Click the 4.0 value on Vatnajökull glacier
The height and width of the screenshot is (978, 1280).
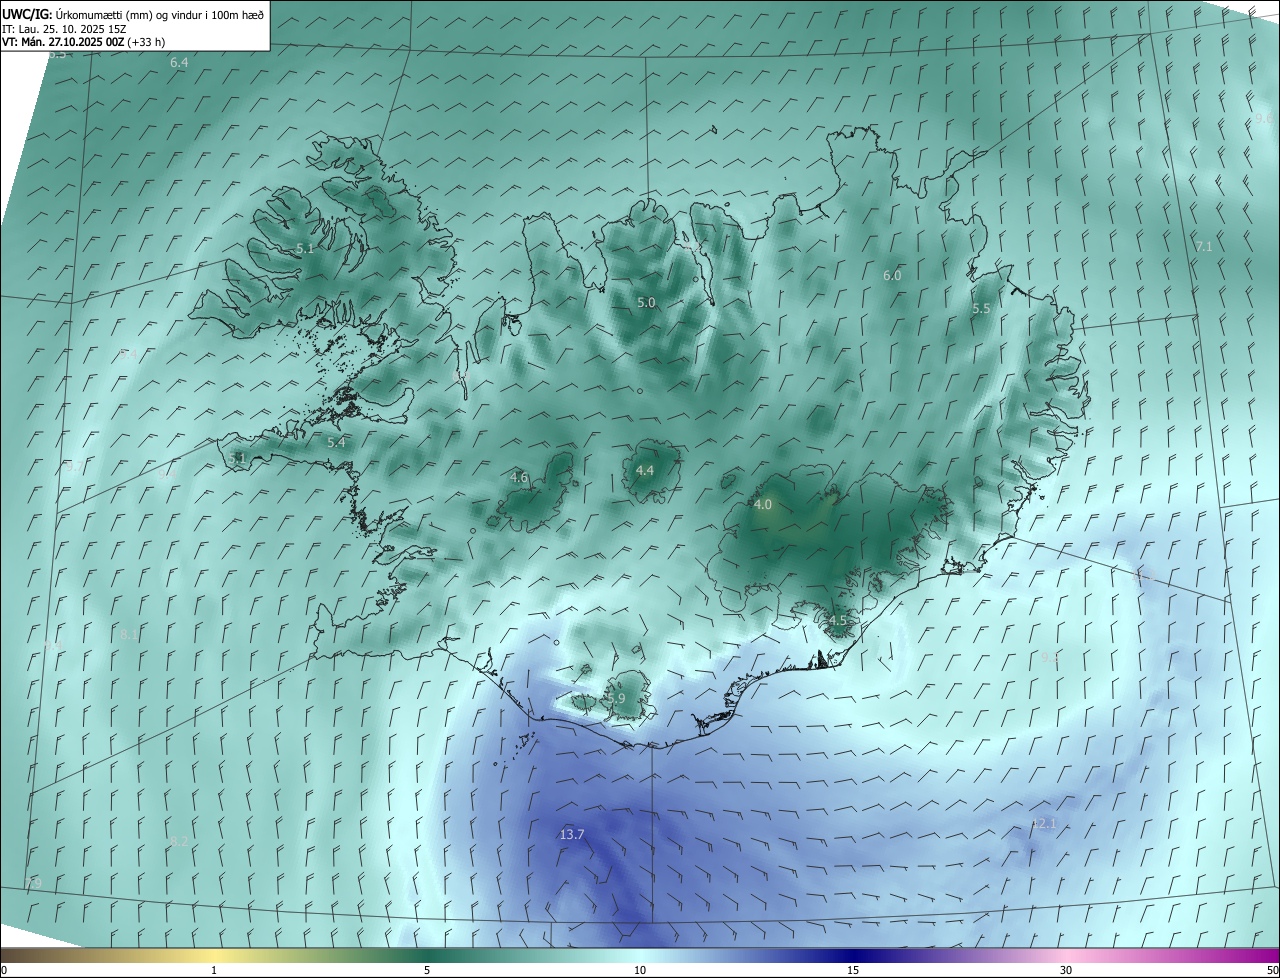click(763, 505)
